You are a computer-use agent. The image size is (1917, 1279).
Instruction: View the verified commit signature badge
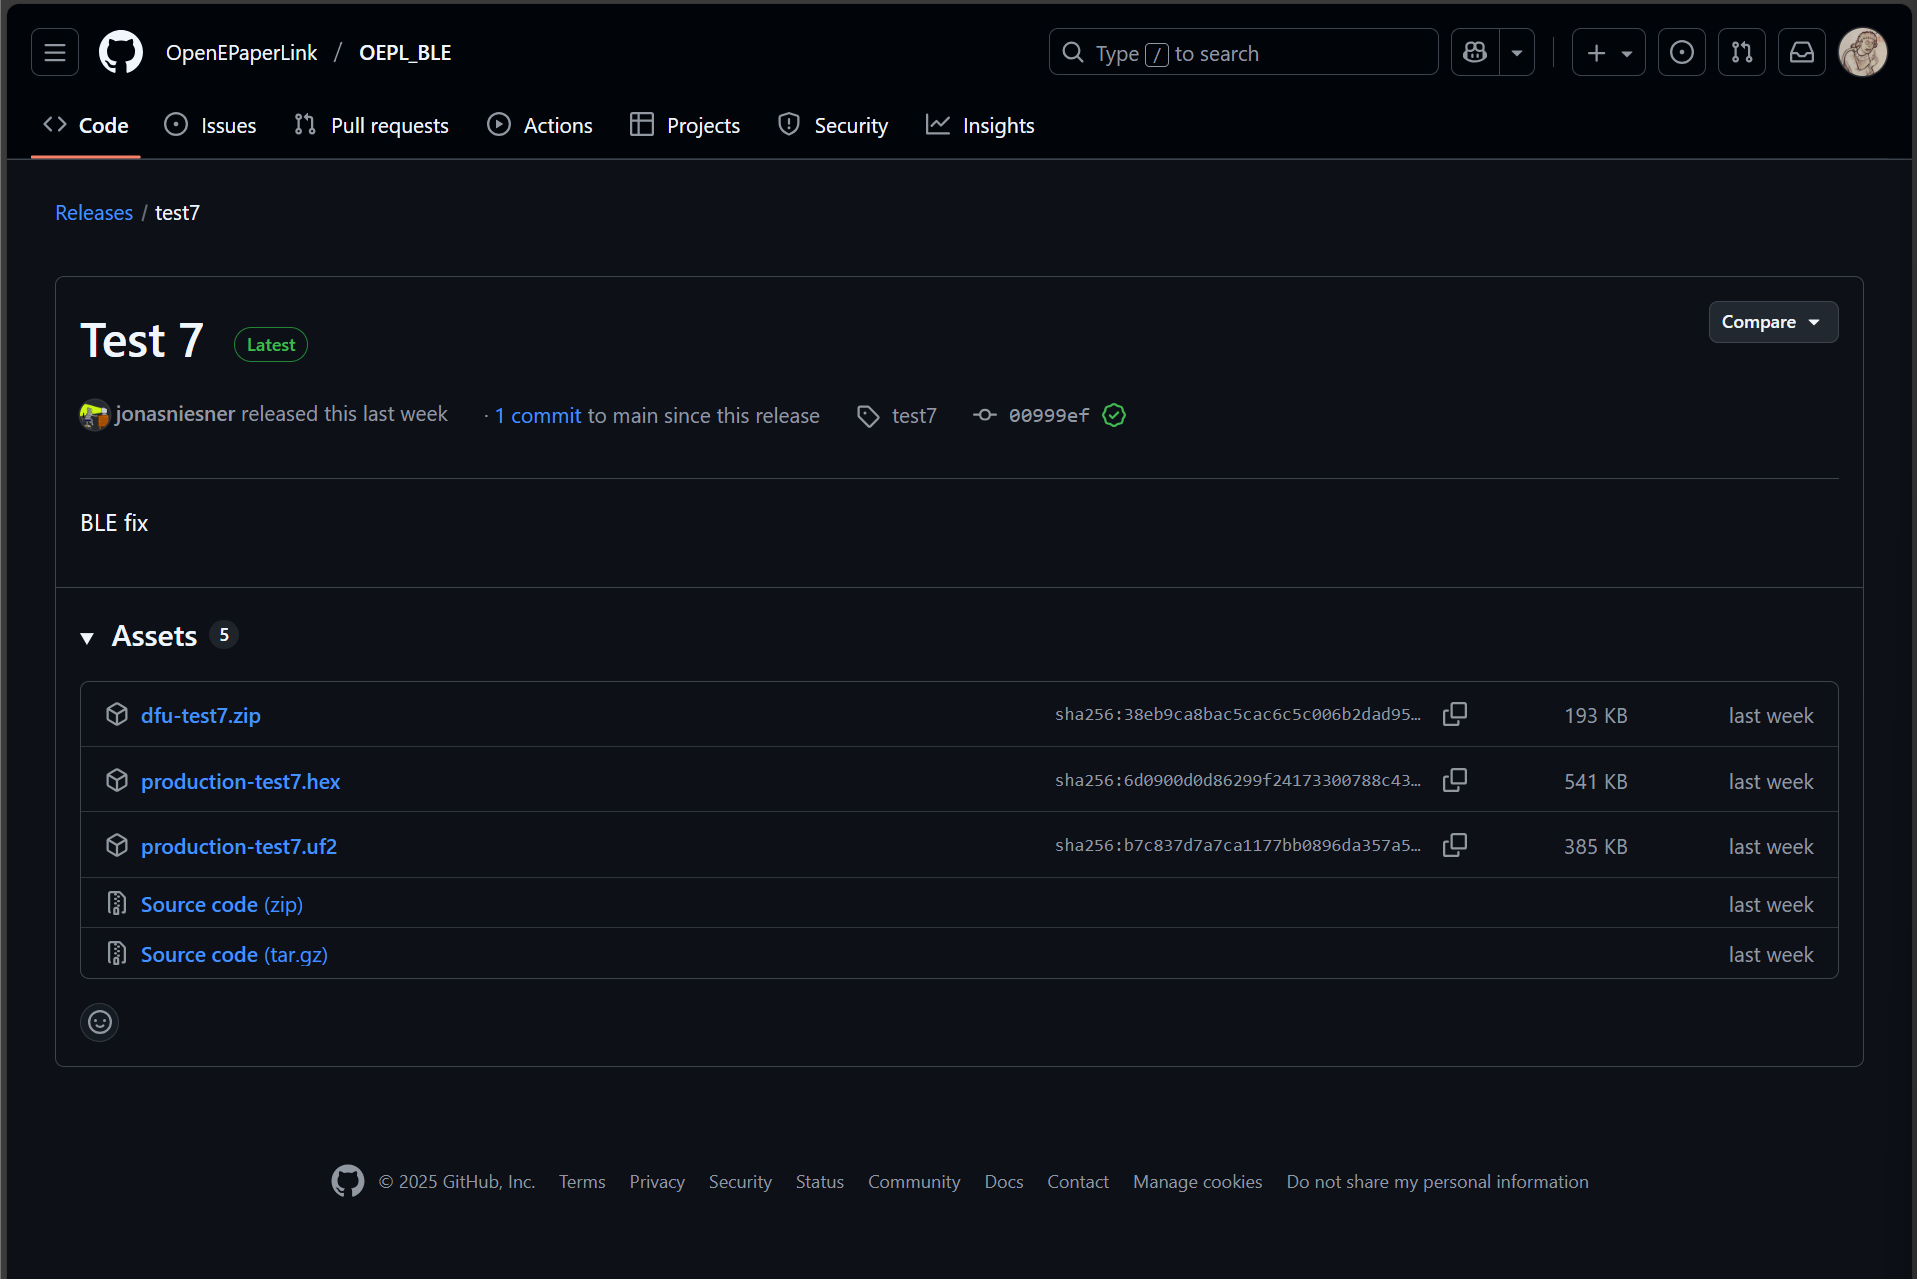click(1114, 415)
